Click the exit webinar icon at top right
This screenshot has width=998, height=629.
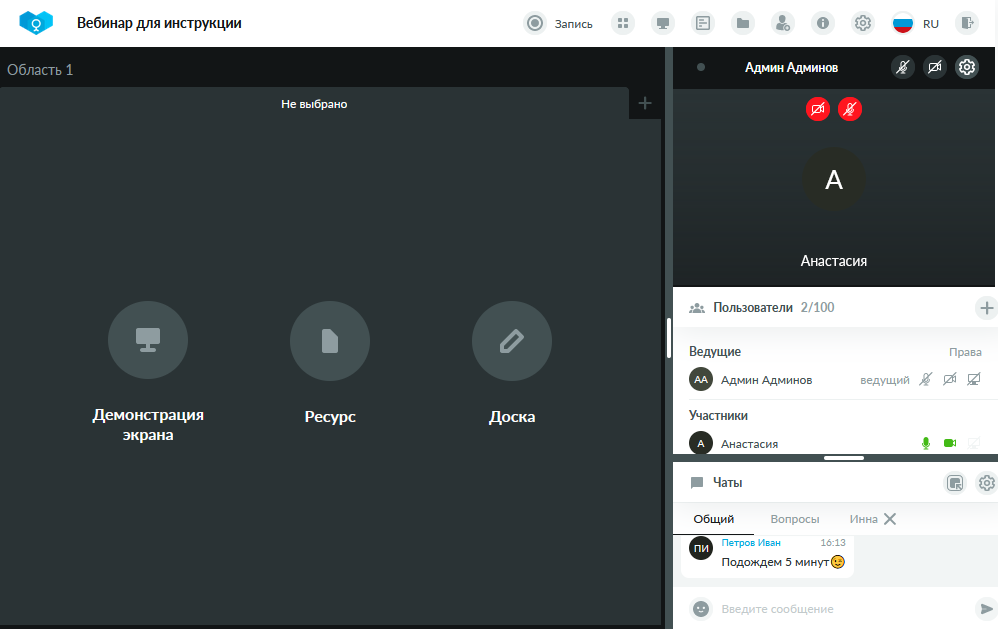click(967, 24)
